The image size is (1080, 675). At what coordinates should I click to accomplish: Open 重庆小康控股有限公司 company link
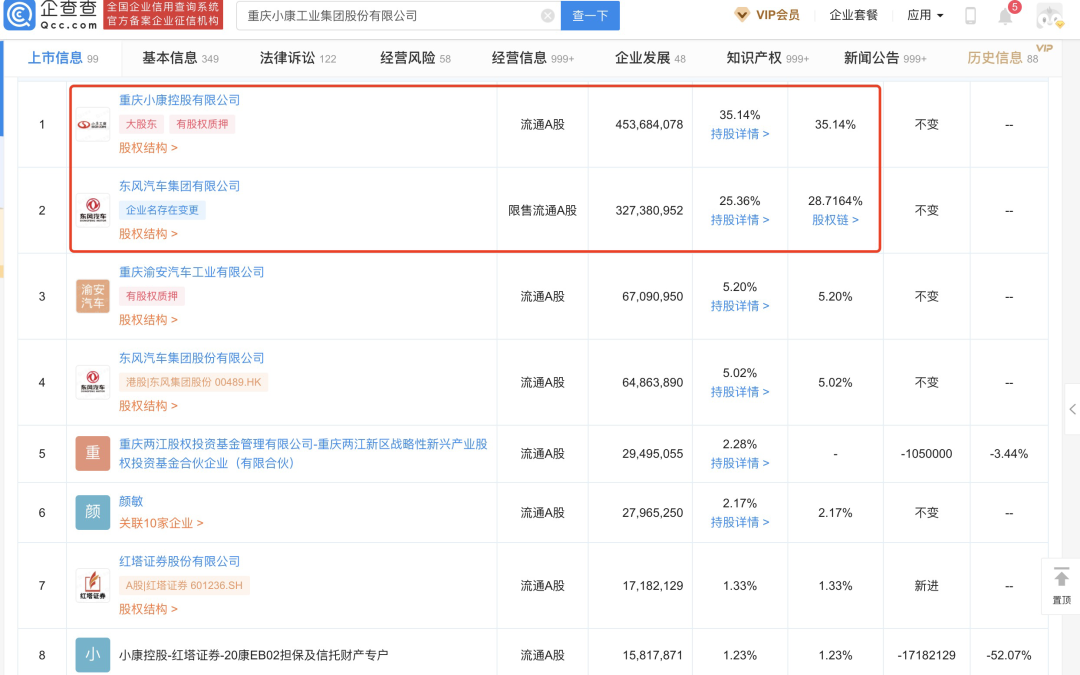pos(179,100)
